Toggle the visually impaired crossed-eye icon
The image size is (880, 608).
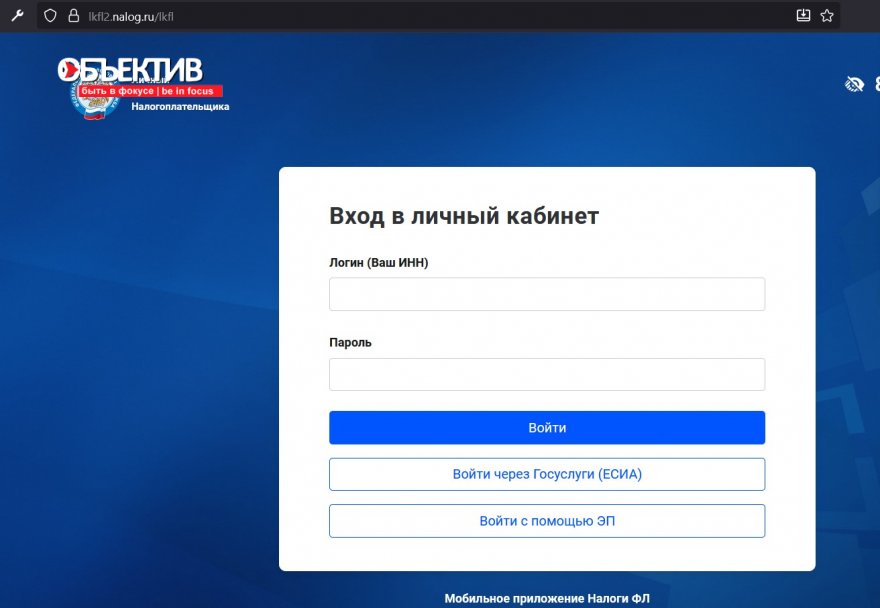pyautogui.click(x=854, y=84)
